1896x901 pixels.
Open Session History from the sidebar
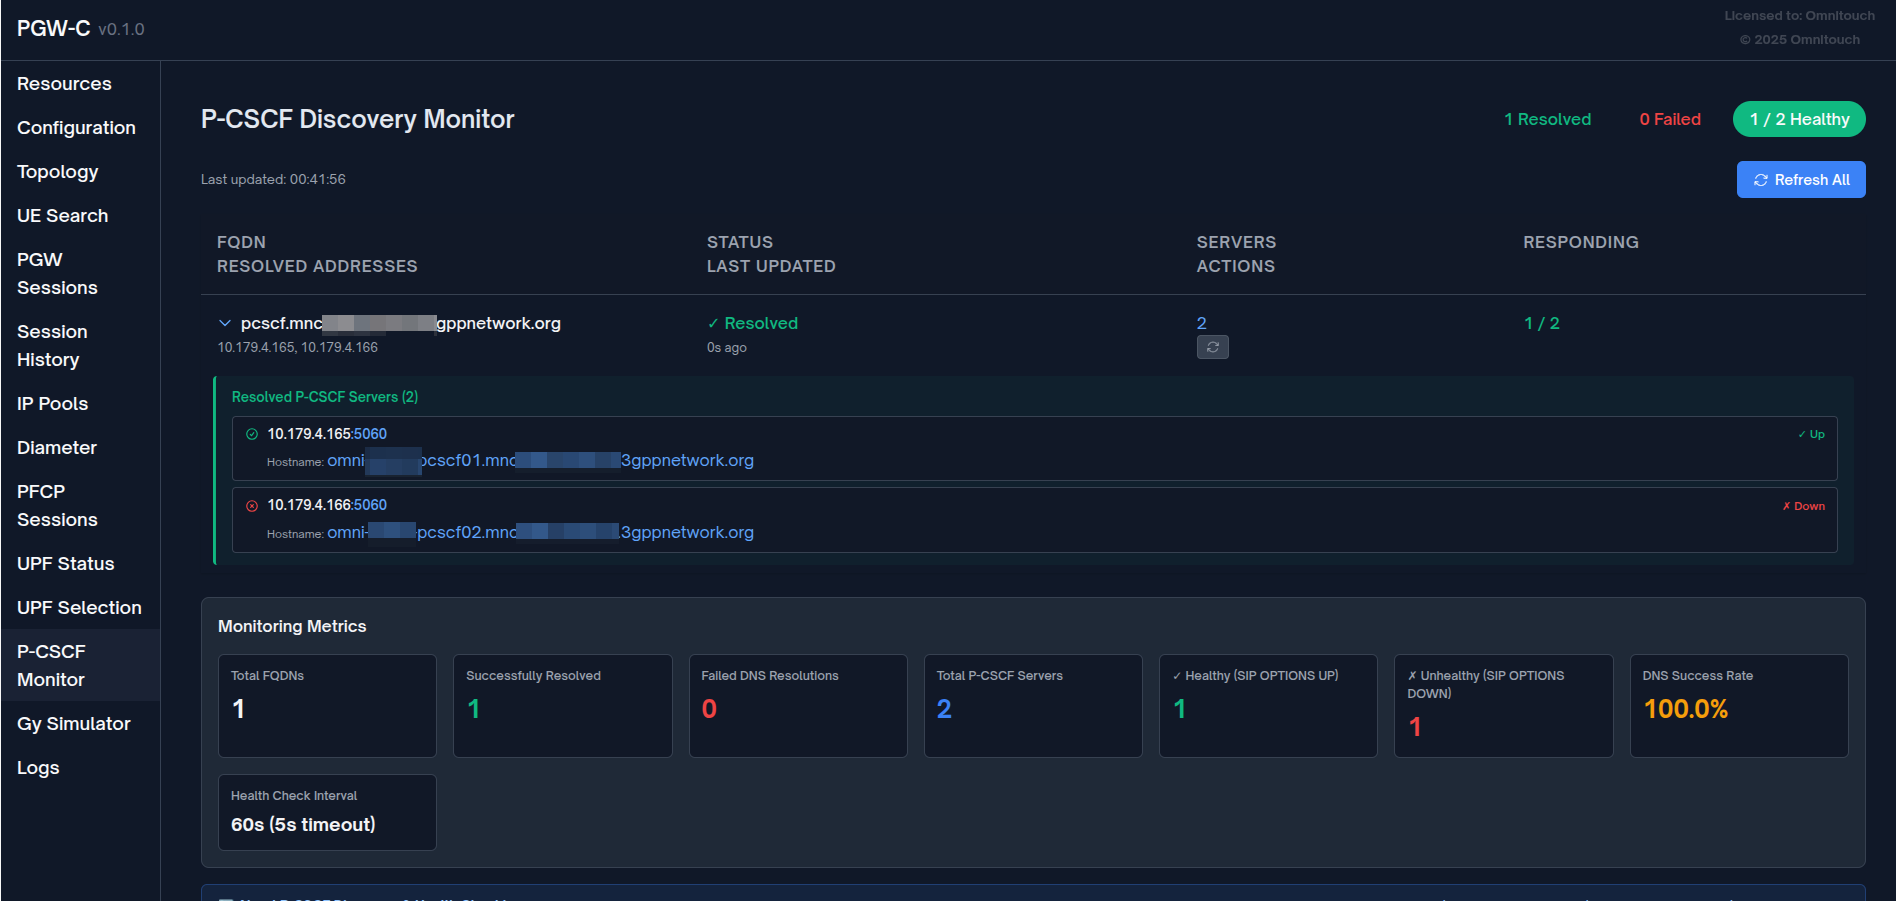pos(52,345)
